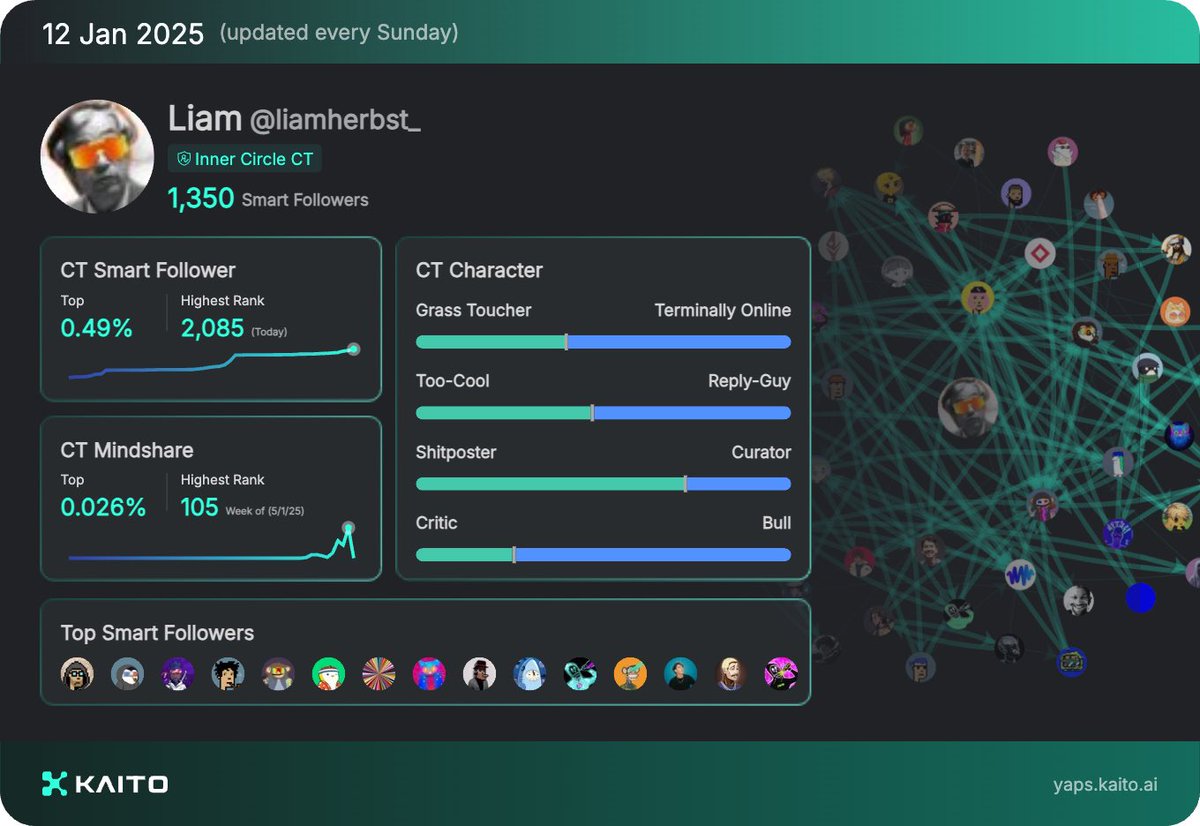Image resolution: width=1200 pixels, height=826 pixels.
Task: Click the Too-Cool / Reply-Guy slider handle
Action: point(592,413)
